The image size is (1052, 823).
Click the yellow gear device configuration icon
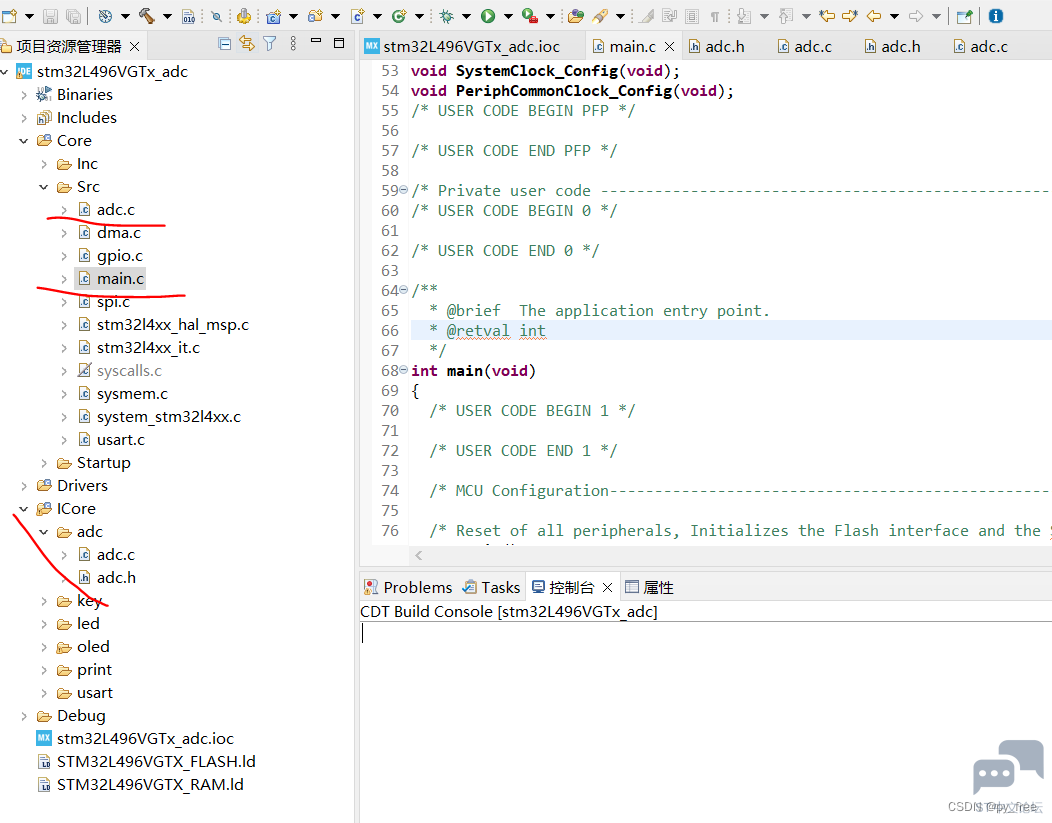[244, 15]
